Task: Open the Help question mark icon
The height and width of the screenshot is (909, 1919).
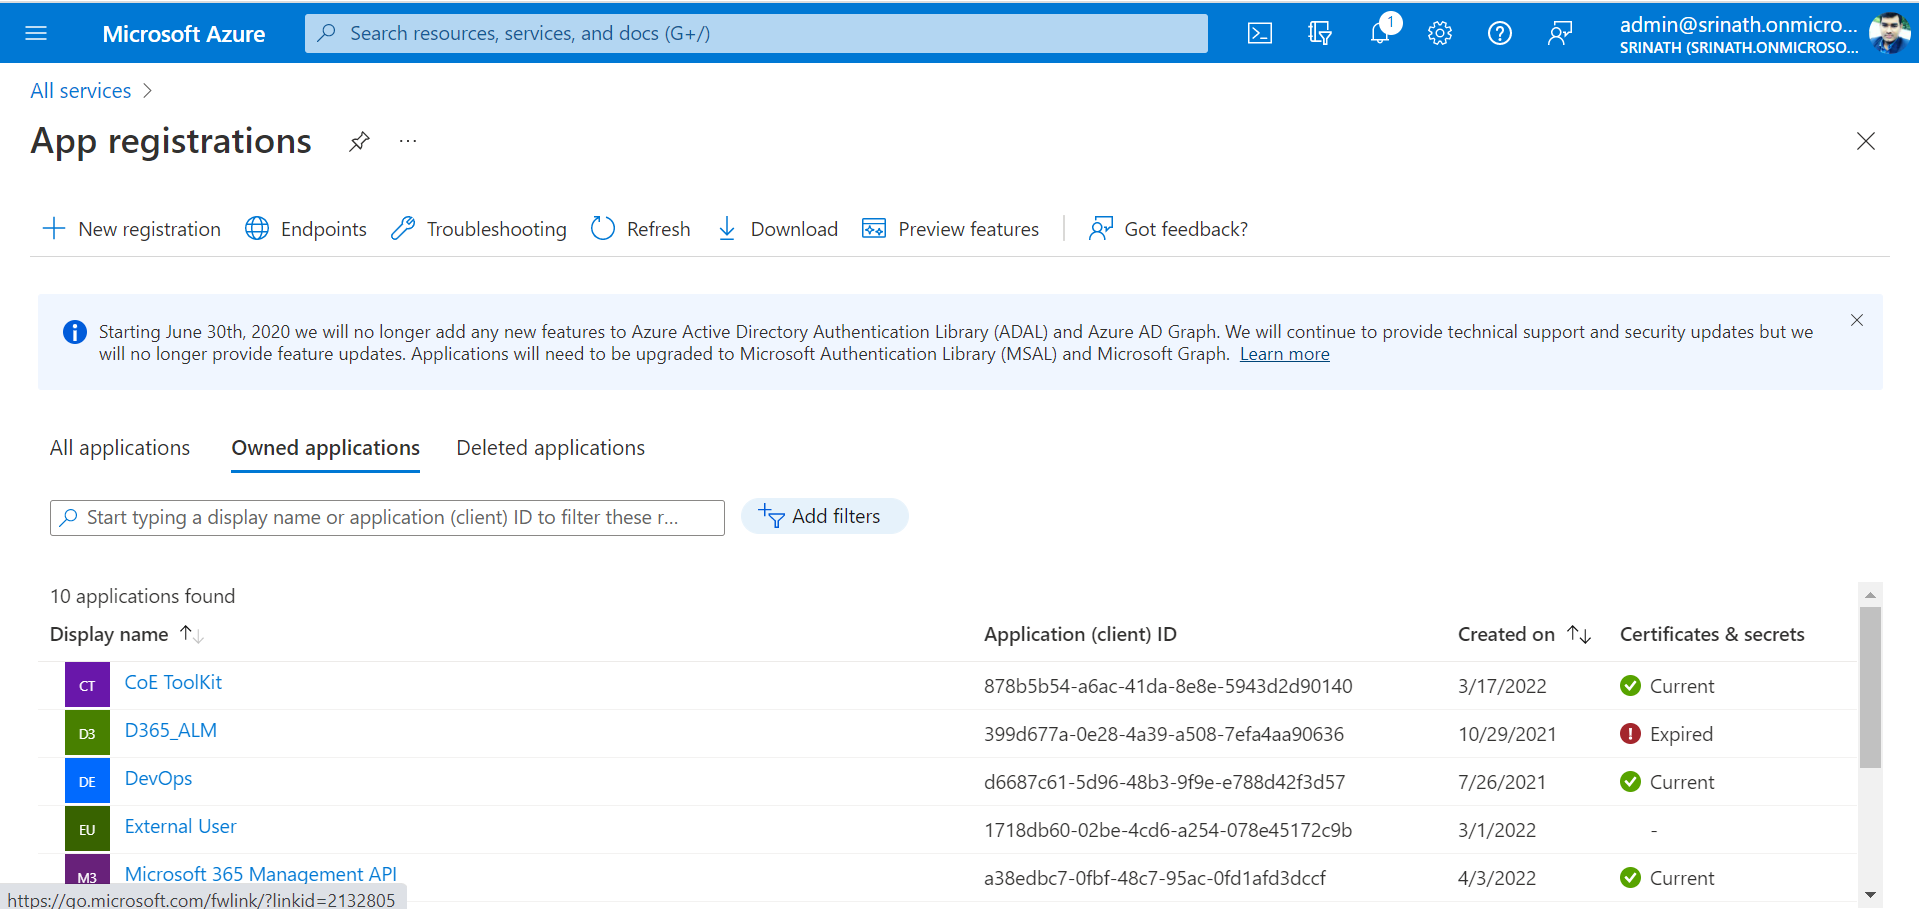Action: click(x=1499, y=33)
